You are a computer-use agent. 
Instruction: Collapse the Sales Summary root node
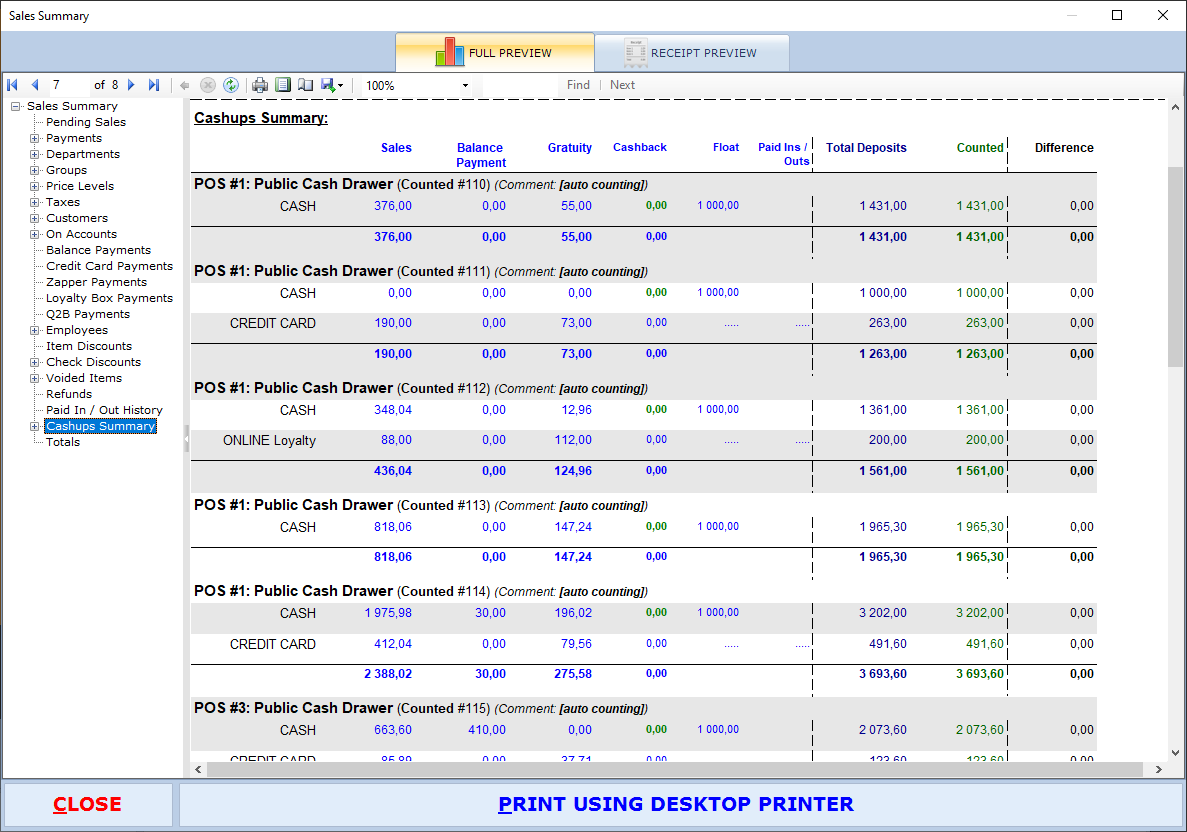[16, 106]
